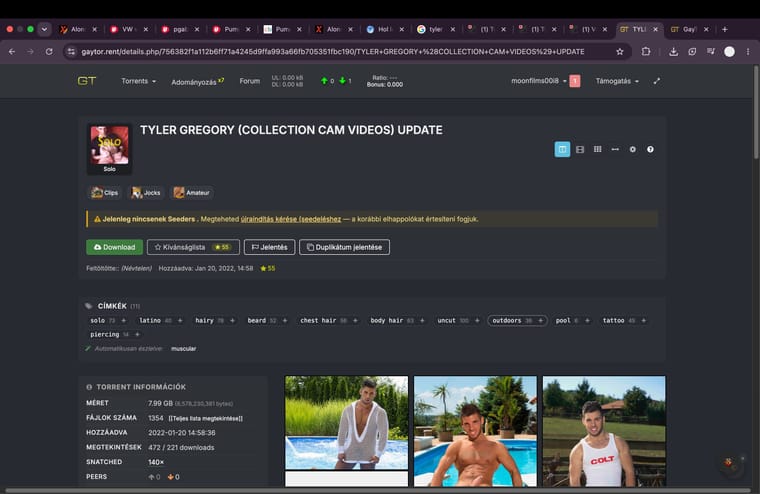Switch to the VW browser tab
The width and height of the screenshot is (760, 494).
point(128,29)
